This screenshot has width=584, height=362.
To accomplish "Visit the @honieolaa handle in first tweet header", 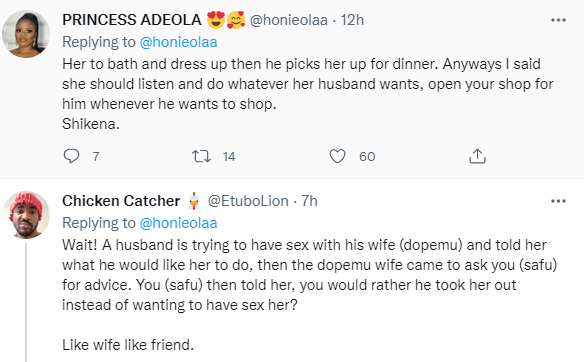I will pos(289,20).
